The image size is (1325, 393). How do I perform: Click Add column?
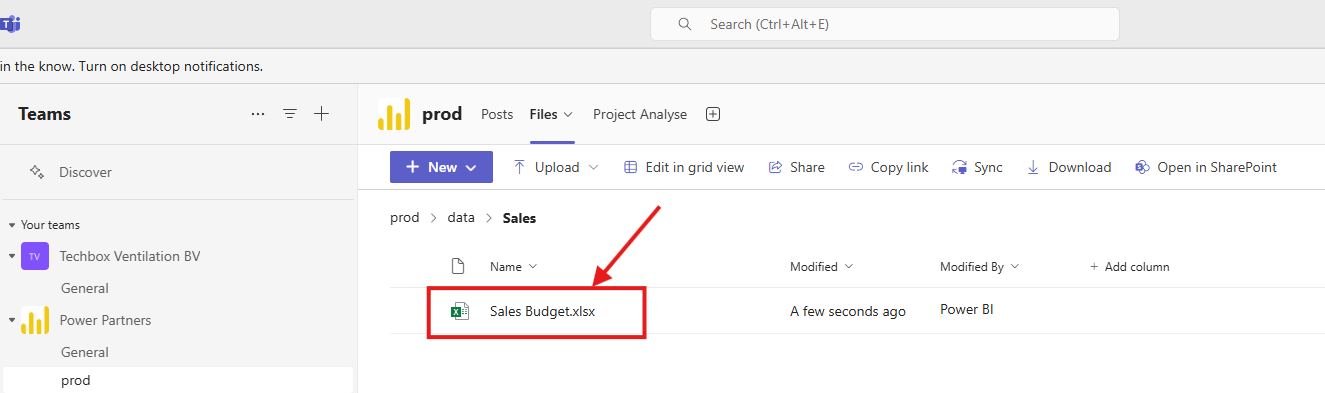(x=1130, y=266)
